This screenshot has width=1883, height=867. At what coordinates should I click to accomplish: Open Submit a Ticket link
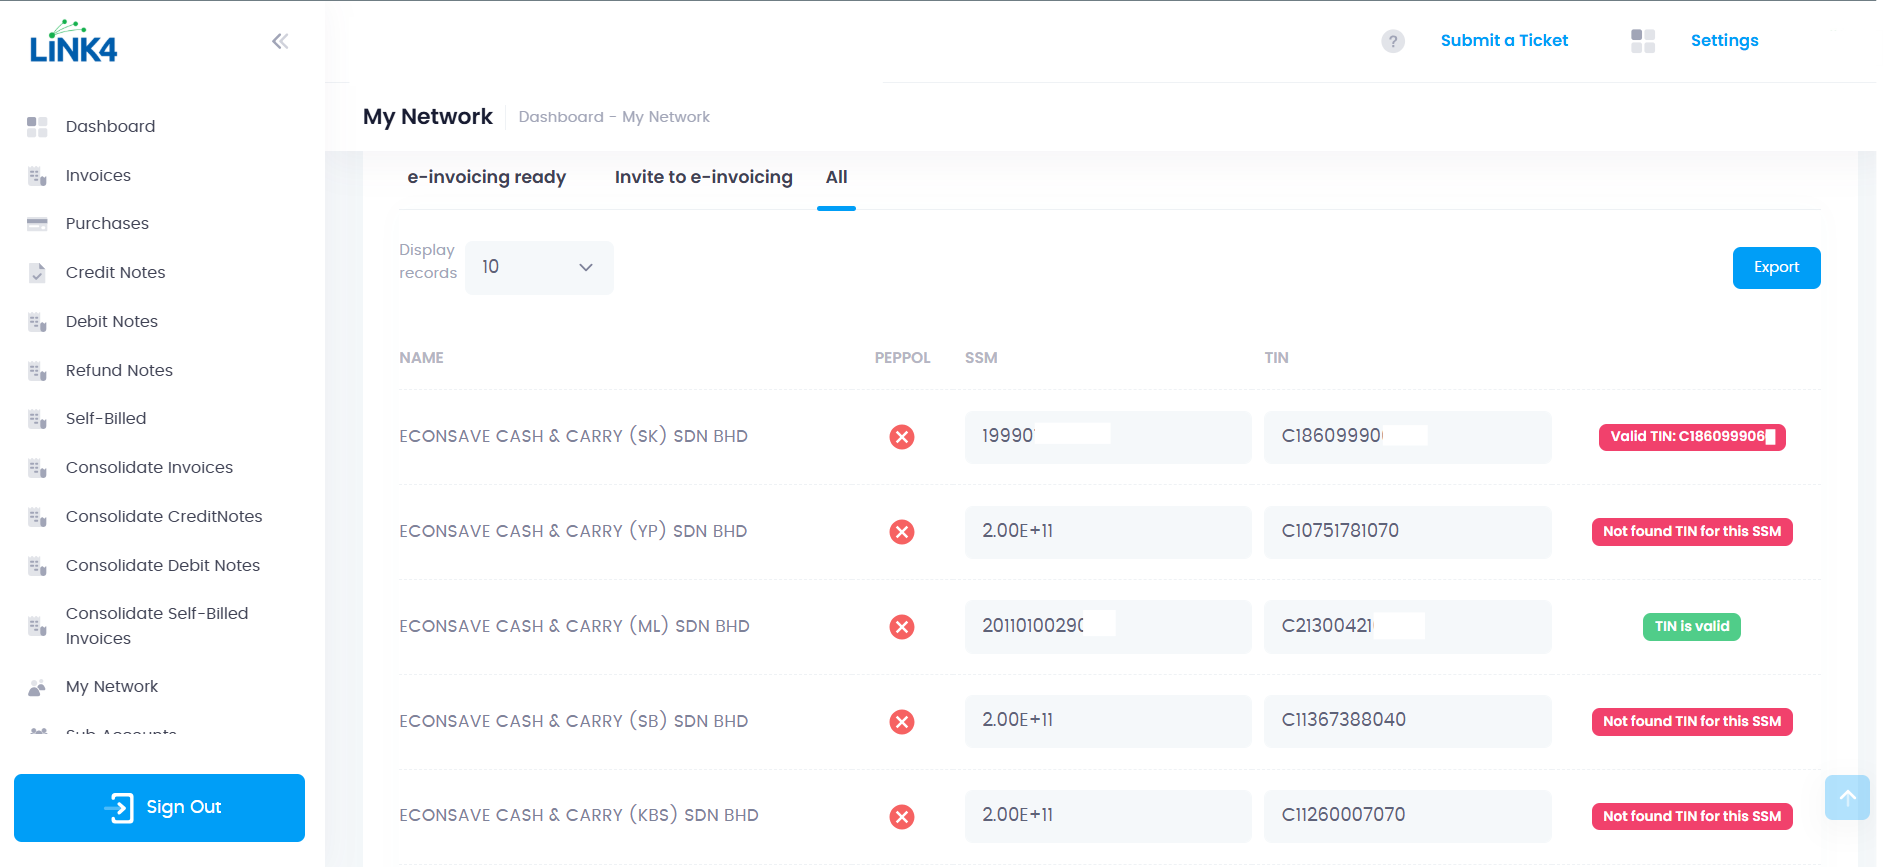coord(1503,41)
